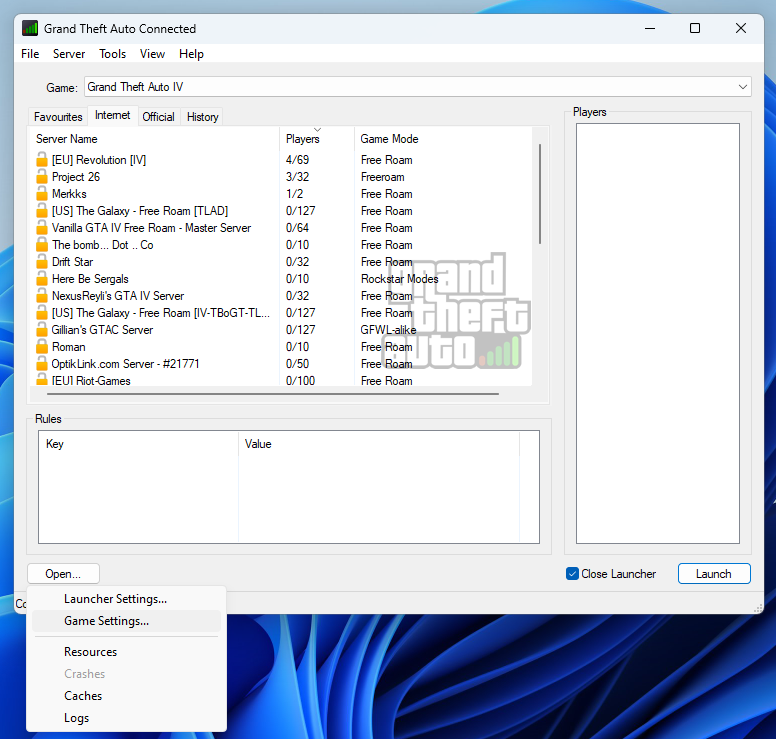Select the Drift Star server row
776x739 pixels.
pos(281,261)
